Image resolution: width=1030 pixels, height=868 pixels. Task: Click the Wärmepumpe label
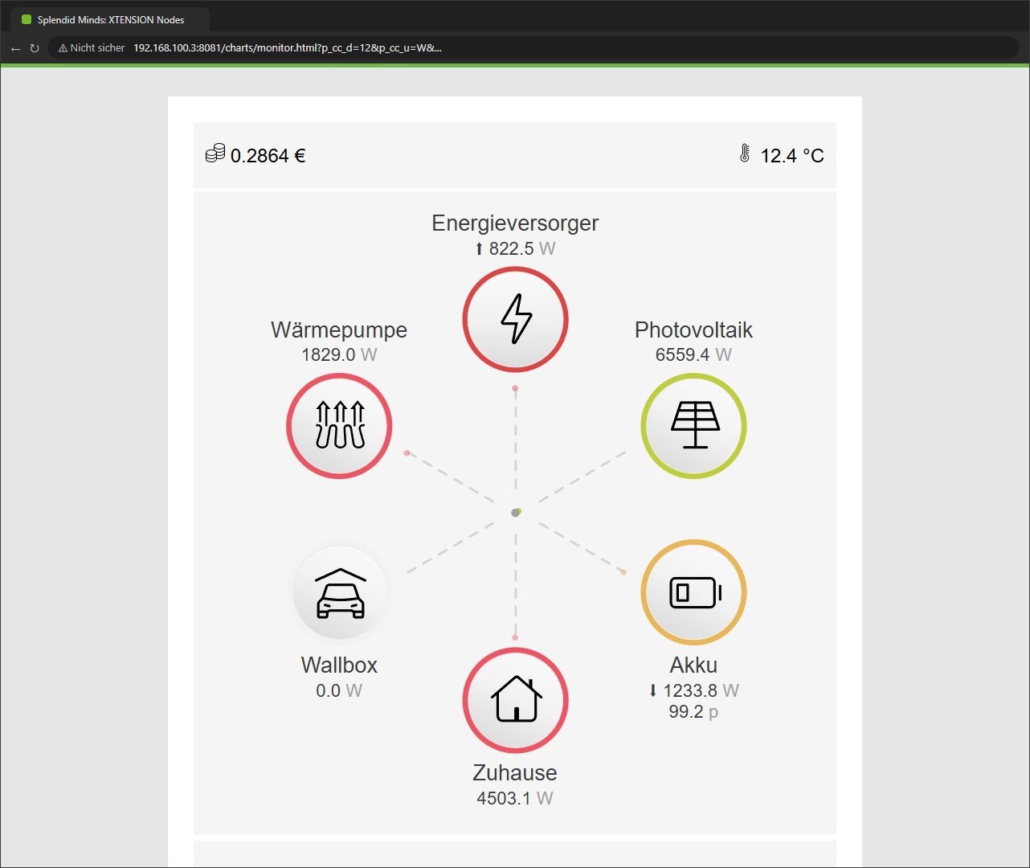pyautogui.click(x=339, y=330)
